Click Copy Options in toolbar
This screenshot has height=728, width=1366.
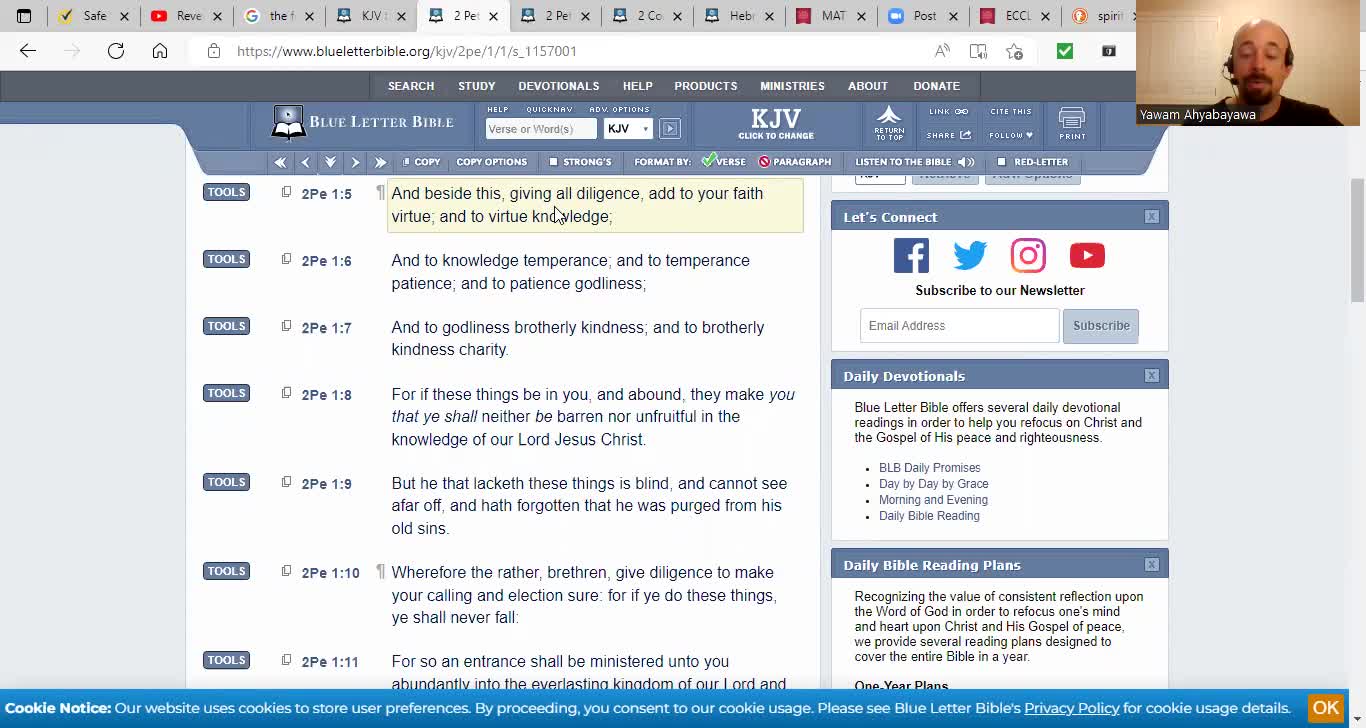pyautogui.click(x=491, y=162)
